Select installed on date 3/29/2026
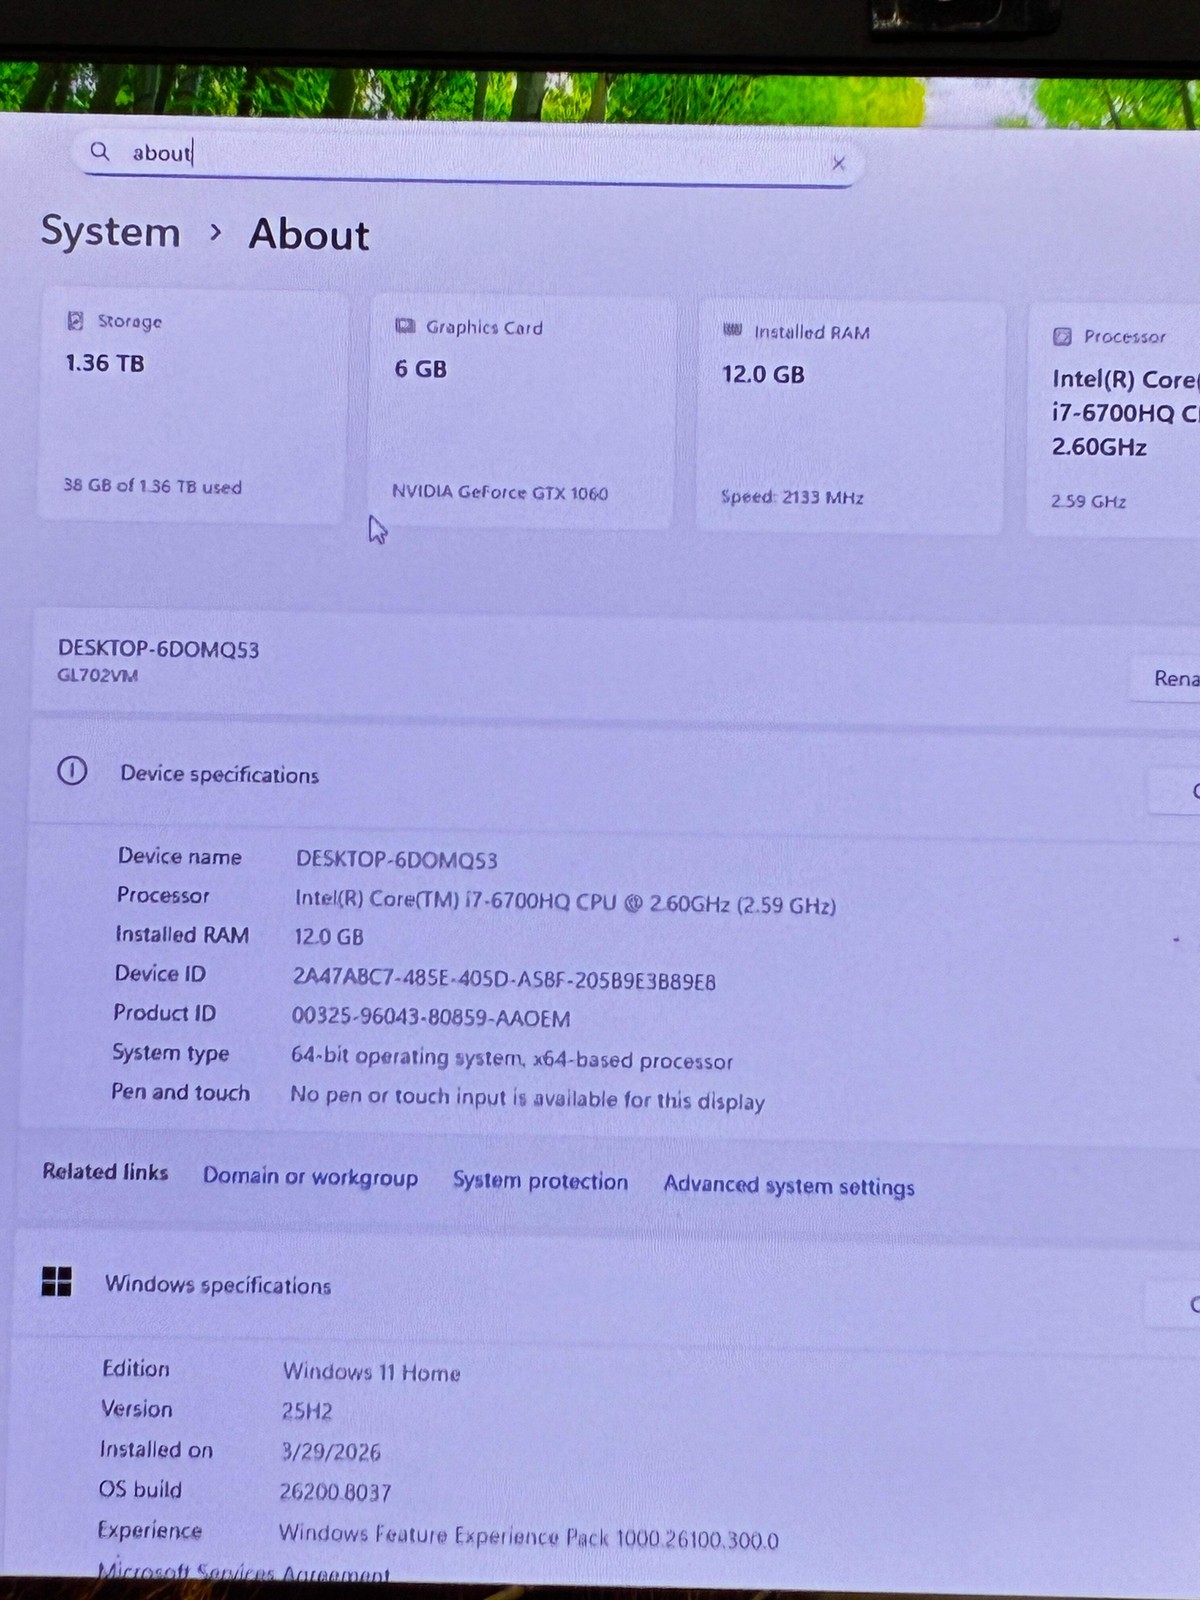 click(331, 1451)
